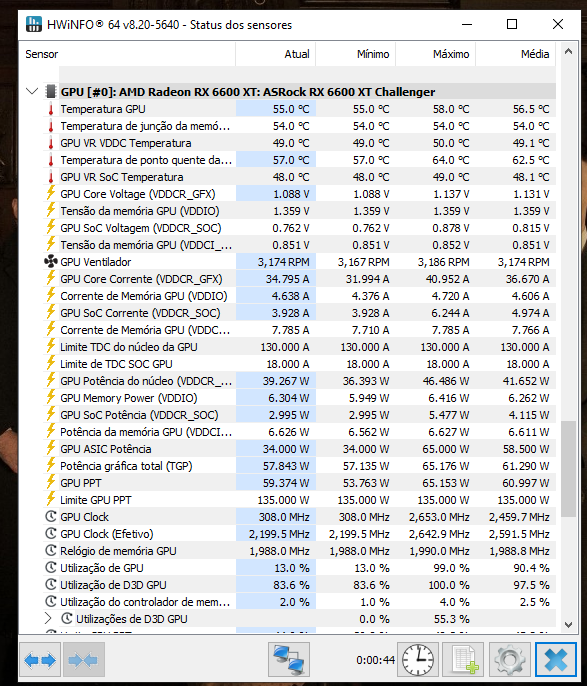Screen dimensions: 587x686
Task: Select the GPU [#0] AMD Radeon RX 6600 XT header
Action: 248,92
